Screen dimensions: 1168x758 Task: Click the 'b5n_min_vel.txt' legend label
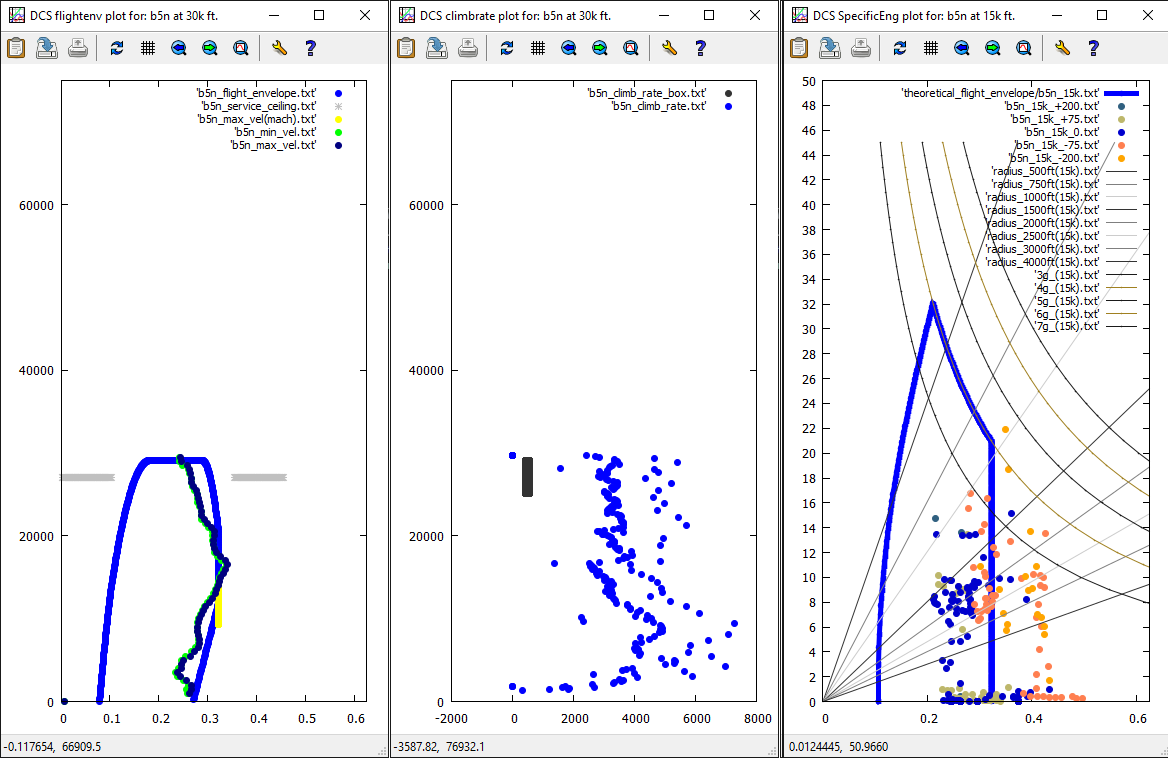coord(275,131)
